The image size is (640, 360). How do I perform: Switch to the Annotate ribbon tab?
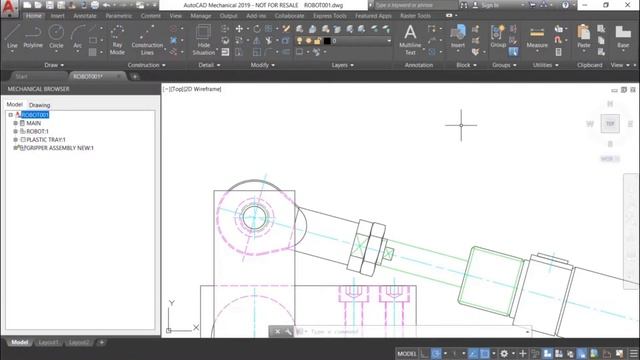[85, 16]
